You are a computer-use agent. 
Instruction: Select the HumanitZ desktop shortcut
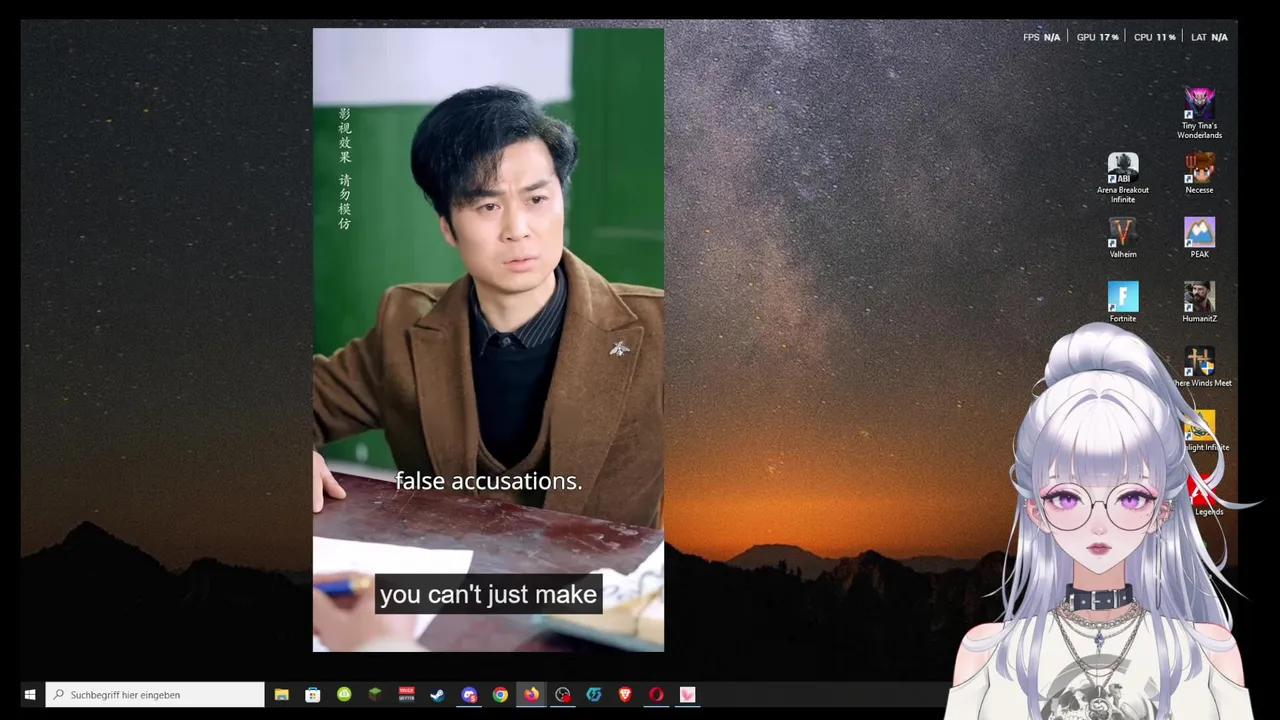[1200, 302]
